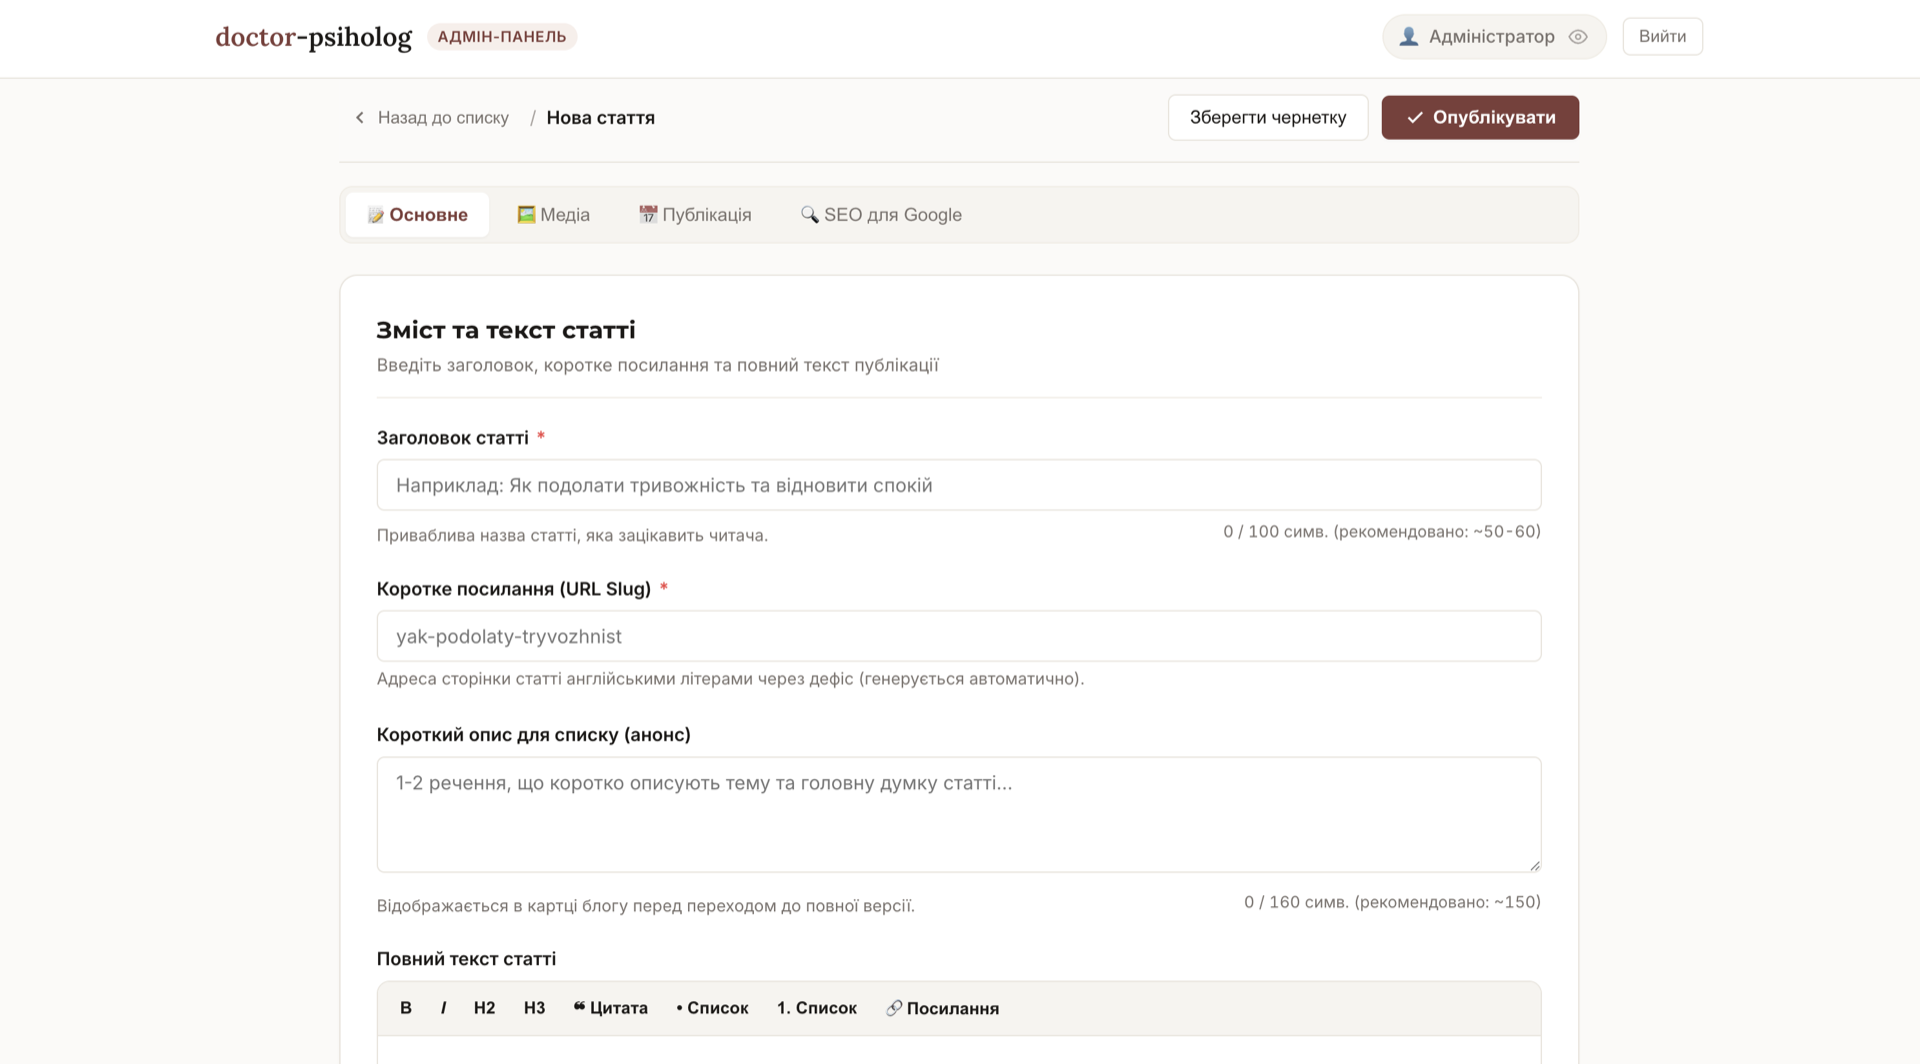This screenshot has width=1920, height=1064.
Task: Switch to the Основне tab
Action: click(417, 215)
